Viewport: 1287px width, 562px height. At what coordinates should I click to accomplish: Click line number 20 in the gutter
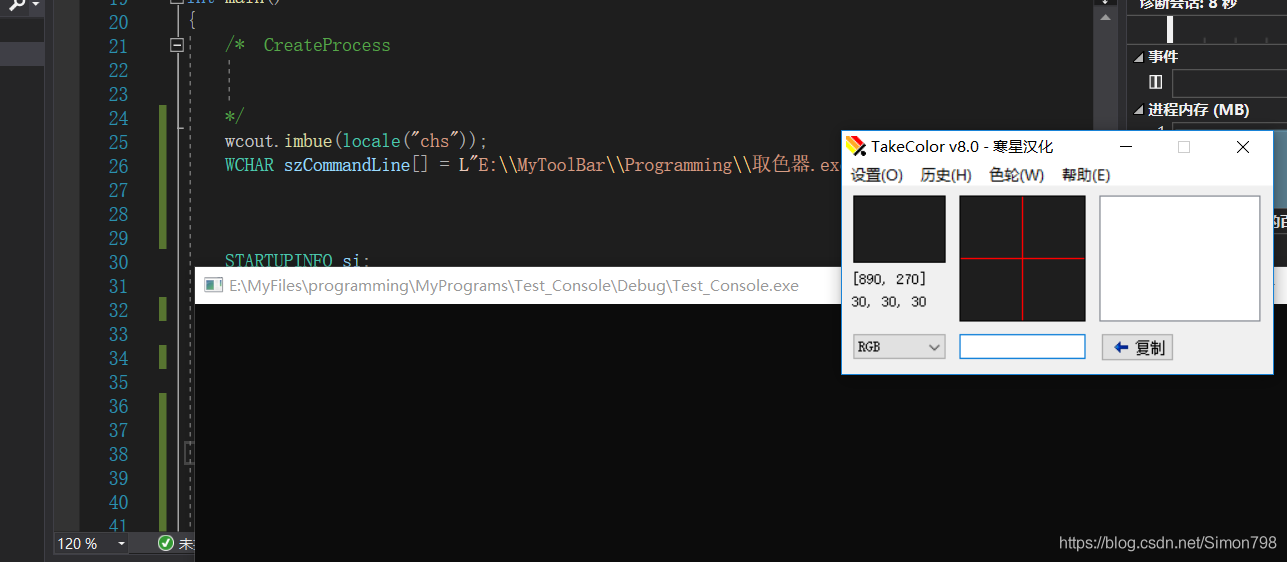click(118, 22)
